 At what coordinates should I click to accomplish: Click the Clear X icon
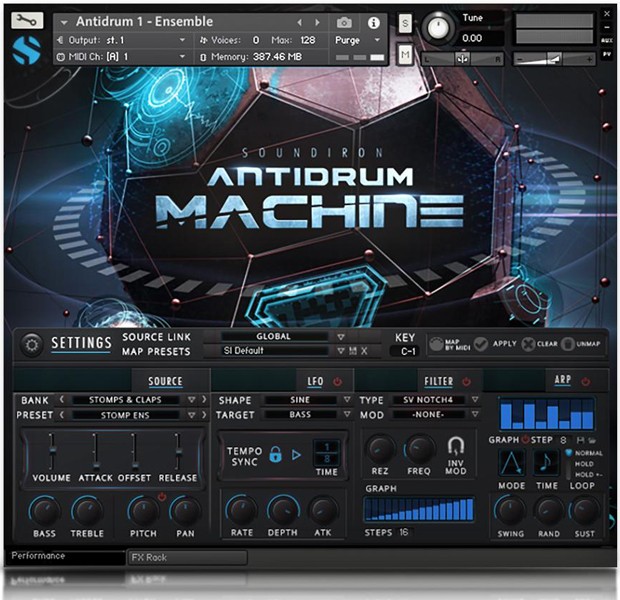click(x=528, y=344)
